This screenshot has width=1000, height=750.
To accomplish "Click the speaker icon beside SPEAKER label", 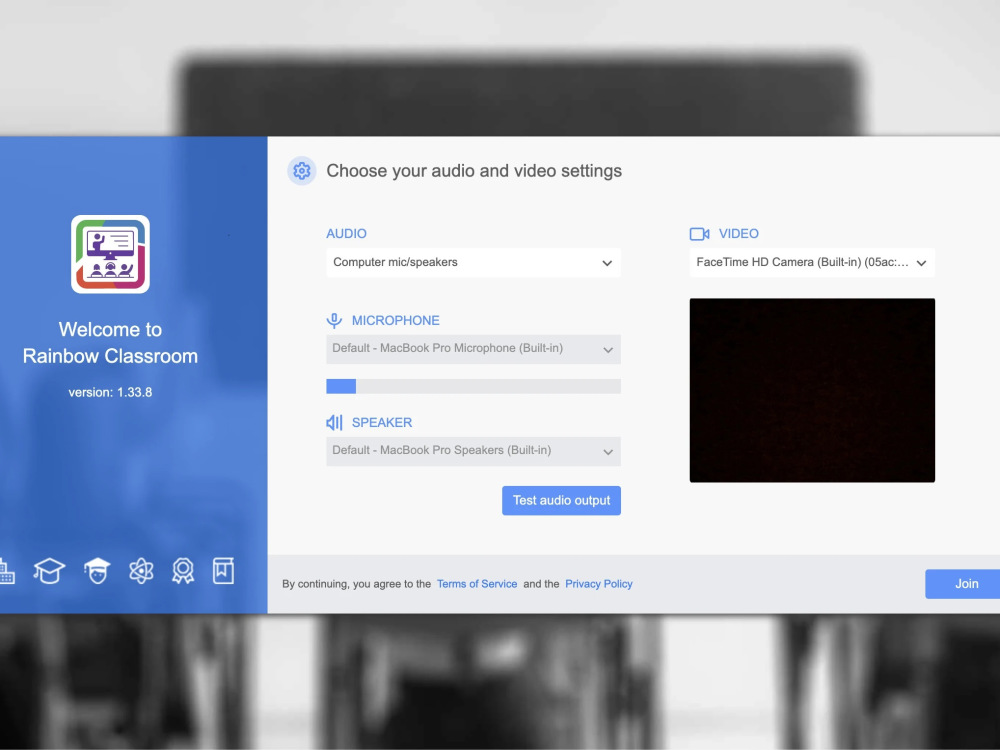I will [334, 423].
